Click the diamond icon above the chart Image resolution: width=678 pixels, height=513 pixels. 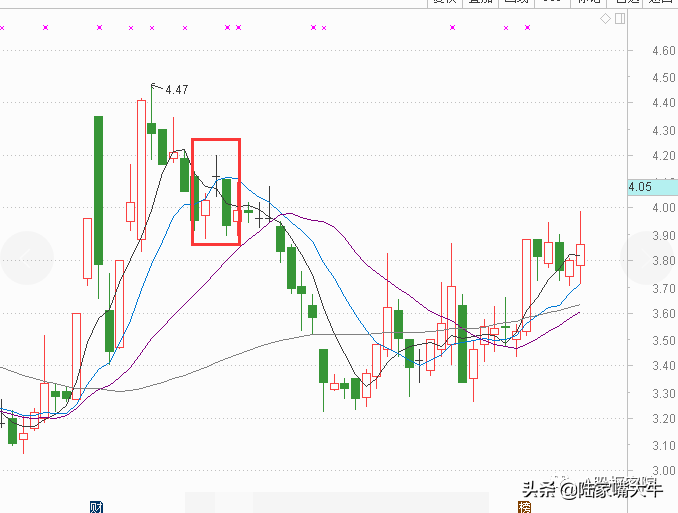(x=605, y=19)
